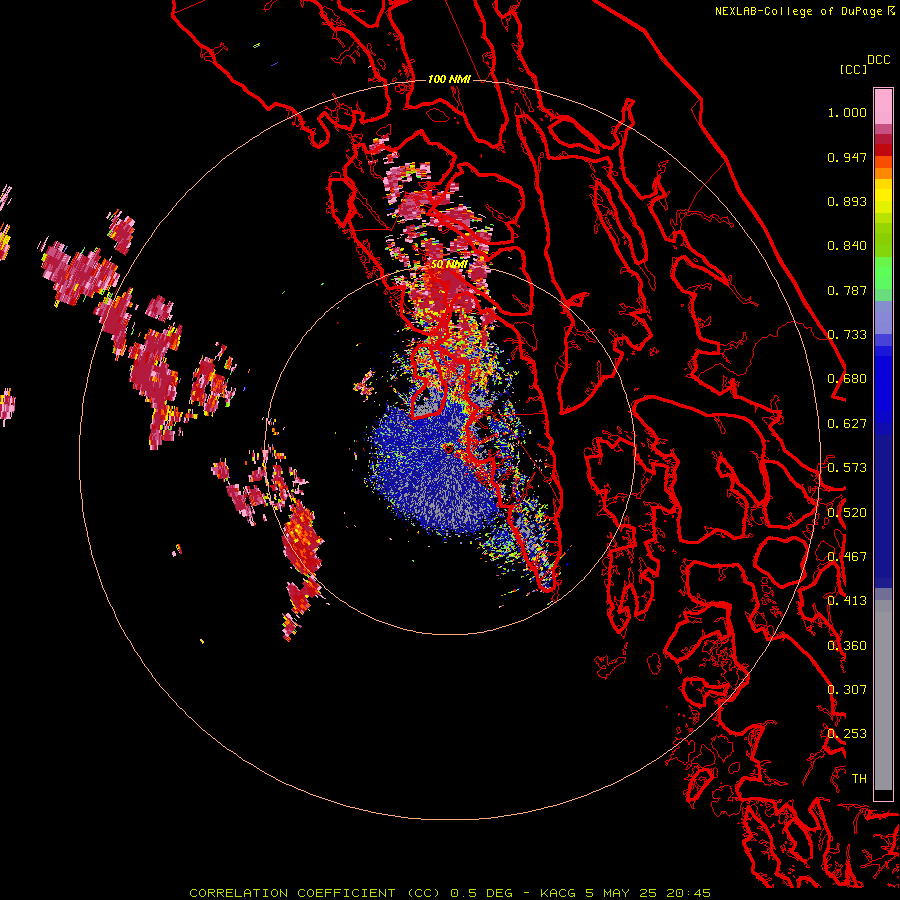Click the DCC label above the color scale
The image size is (900, 900).
879,60
